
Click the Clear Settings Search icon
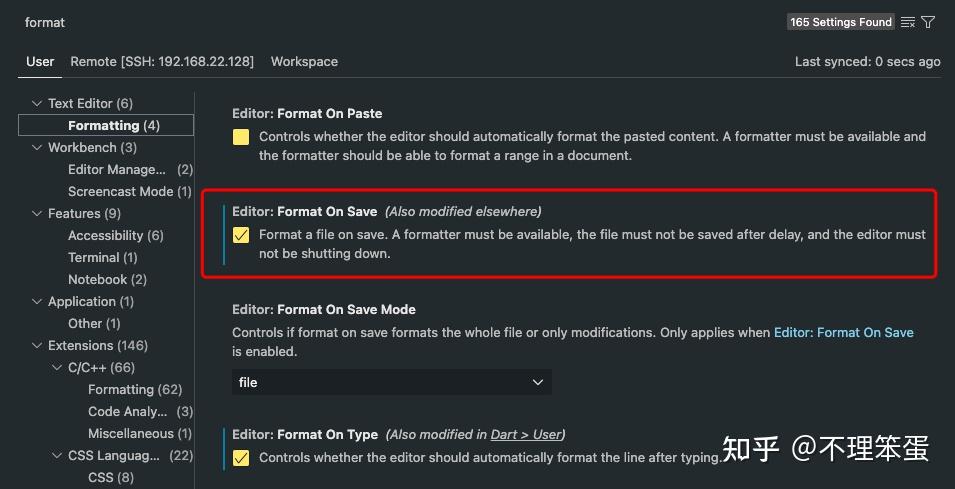908,22
